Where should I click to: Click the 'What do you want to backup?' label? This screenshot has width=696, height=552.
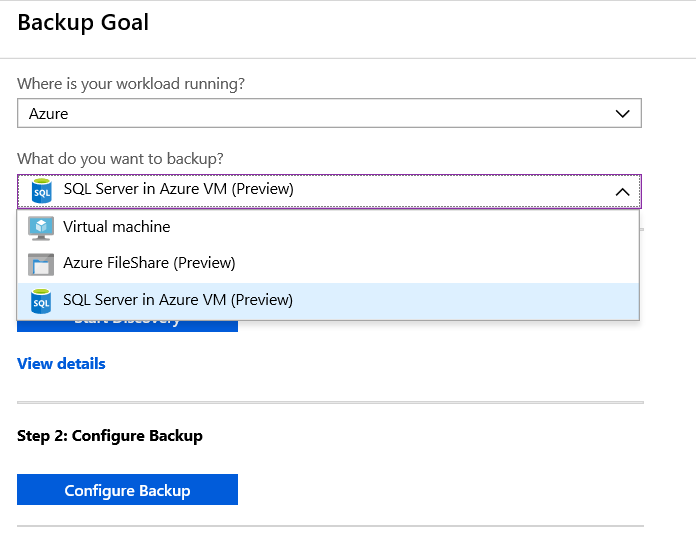click(x=120, y=159)
